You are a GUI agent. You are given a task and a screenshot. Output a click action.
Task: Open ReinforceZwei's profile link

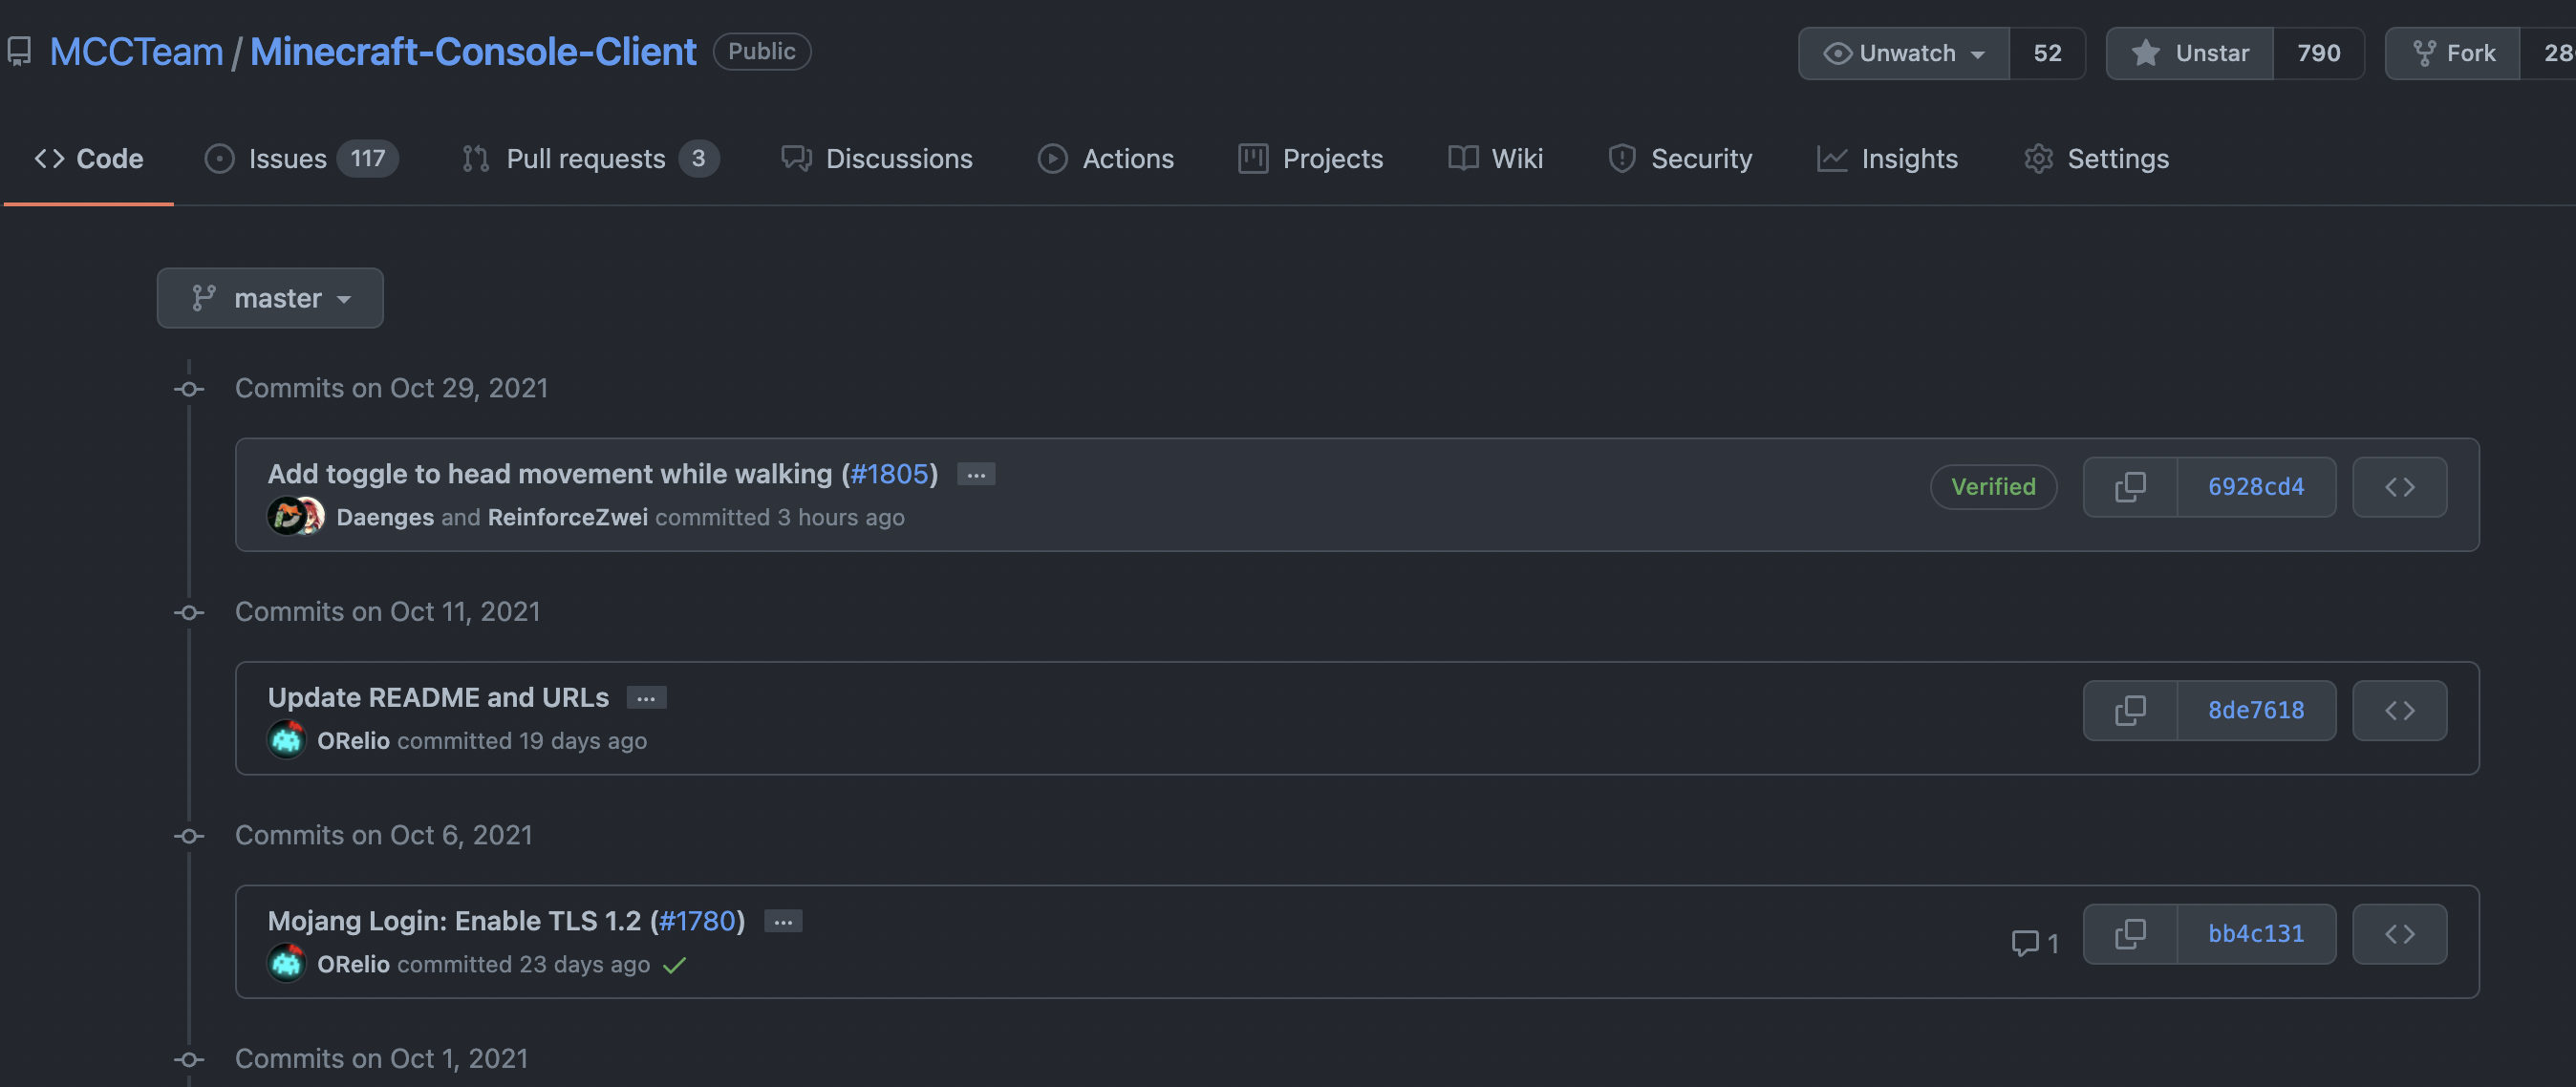[x=567, y=518]
